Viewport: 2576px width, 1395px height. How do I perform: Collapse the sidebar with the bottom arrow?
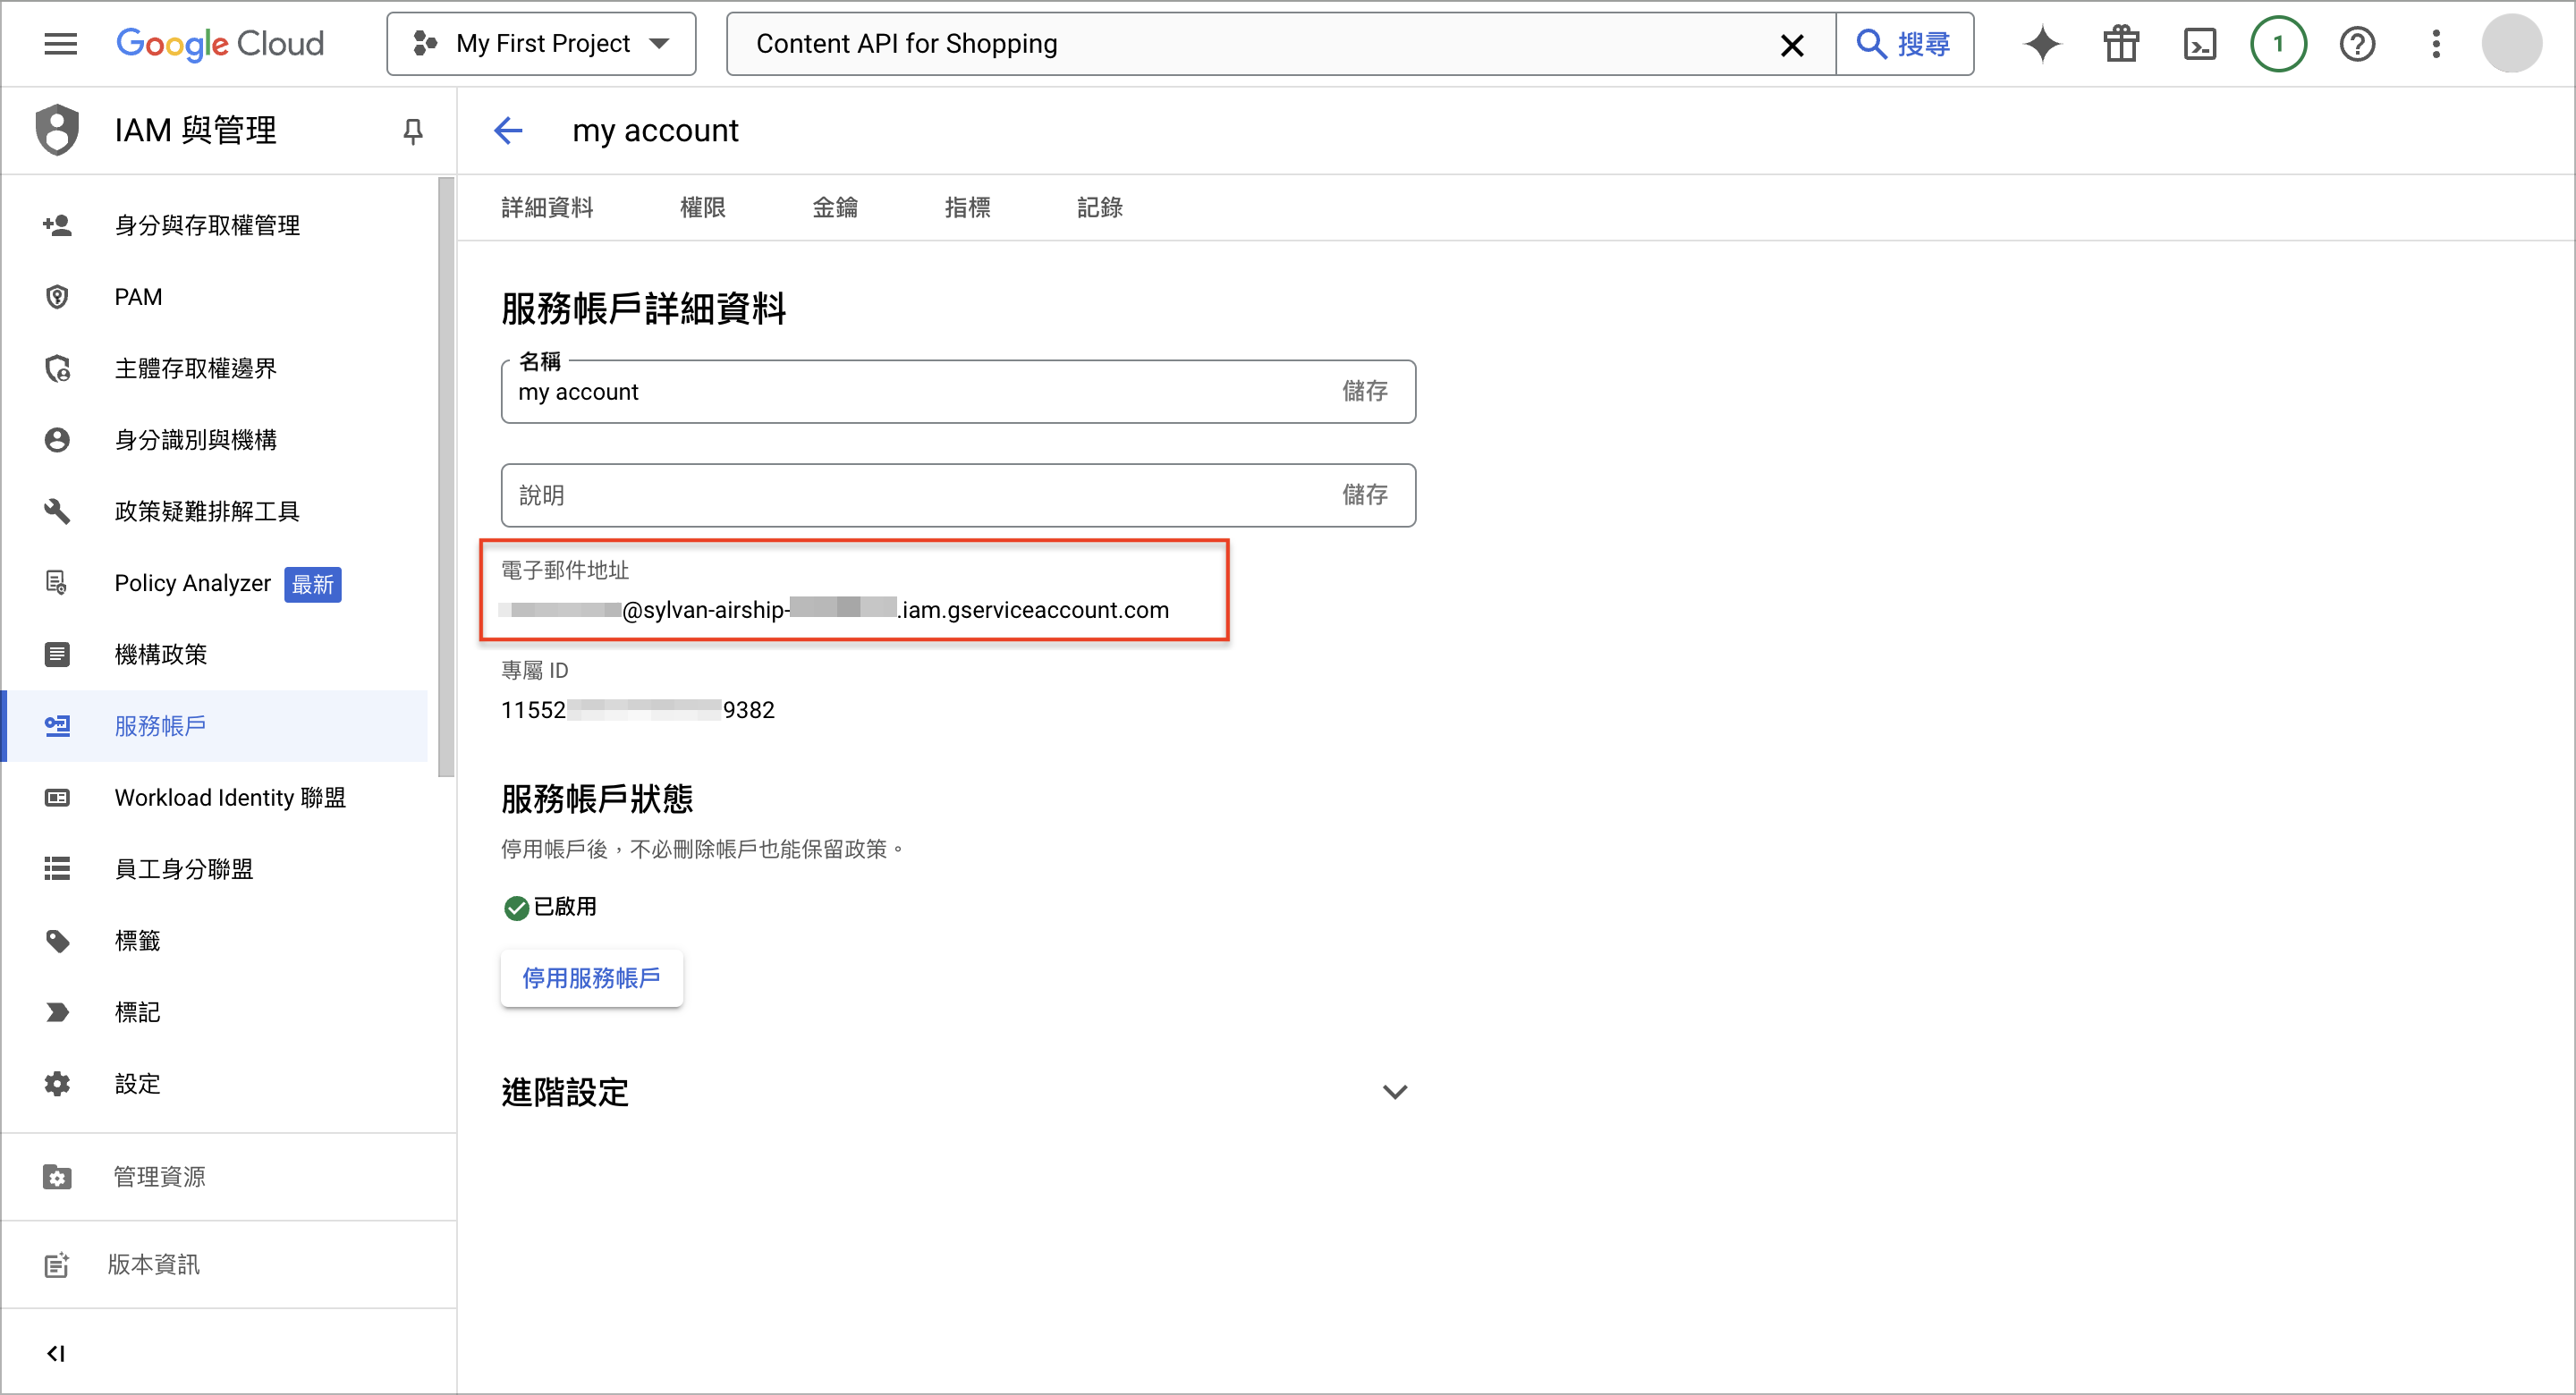55,1353
